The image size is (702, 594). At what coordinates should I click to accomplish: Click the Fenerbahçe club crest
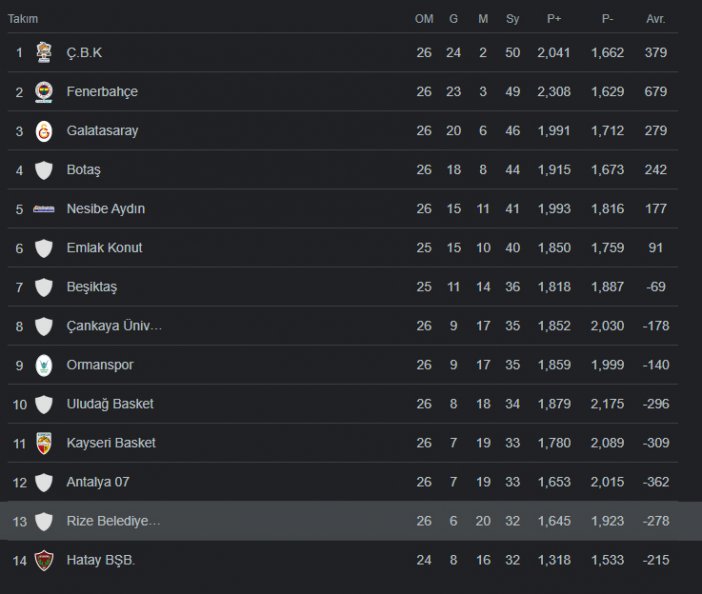[43, 91]
